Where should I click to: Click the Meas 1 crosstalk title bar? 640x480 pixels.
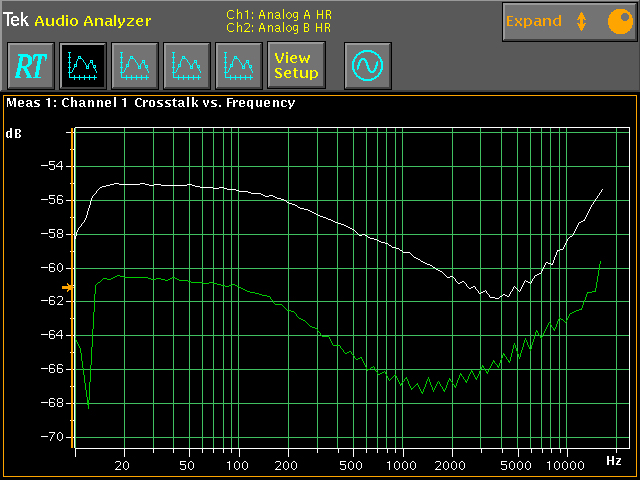150,102
